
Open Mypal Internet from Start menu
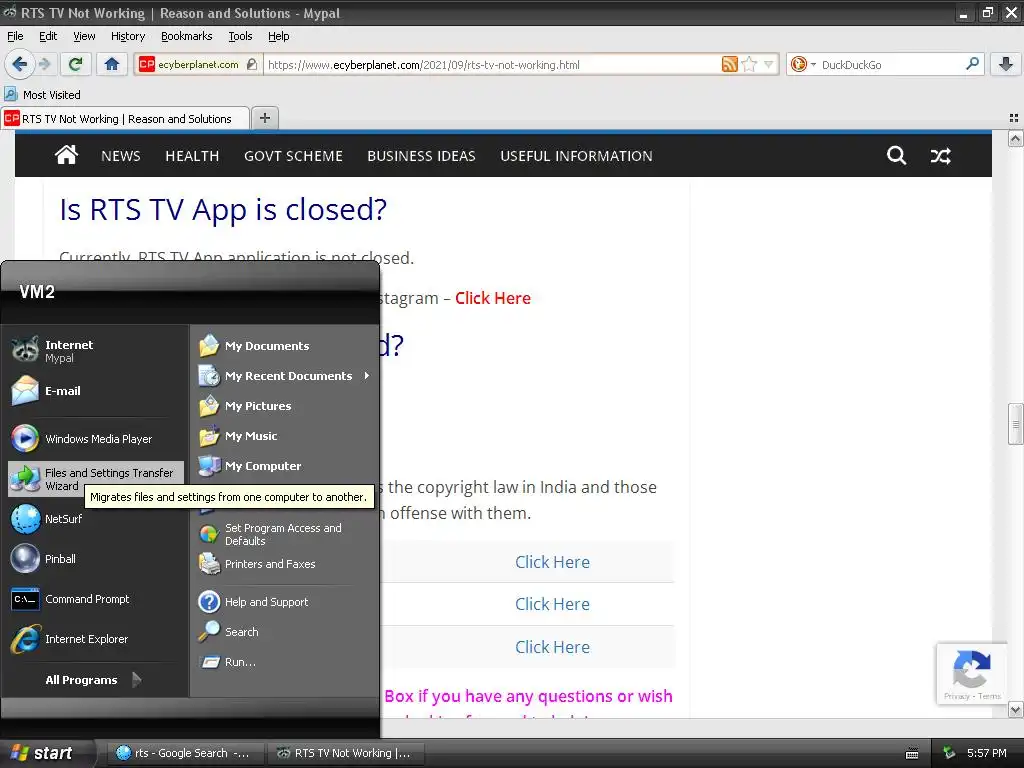click(x=97, y=351)
